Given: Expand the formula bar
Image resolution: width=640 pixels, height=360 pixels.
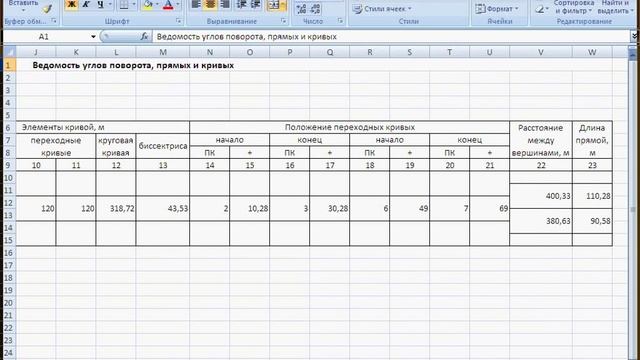Looking at the screenshot, I should (x=634, y=36).
